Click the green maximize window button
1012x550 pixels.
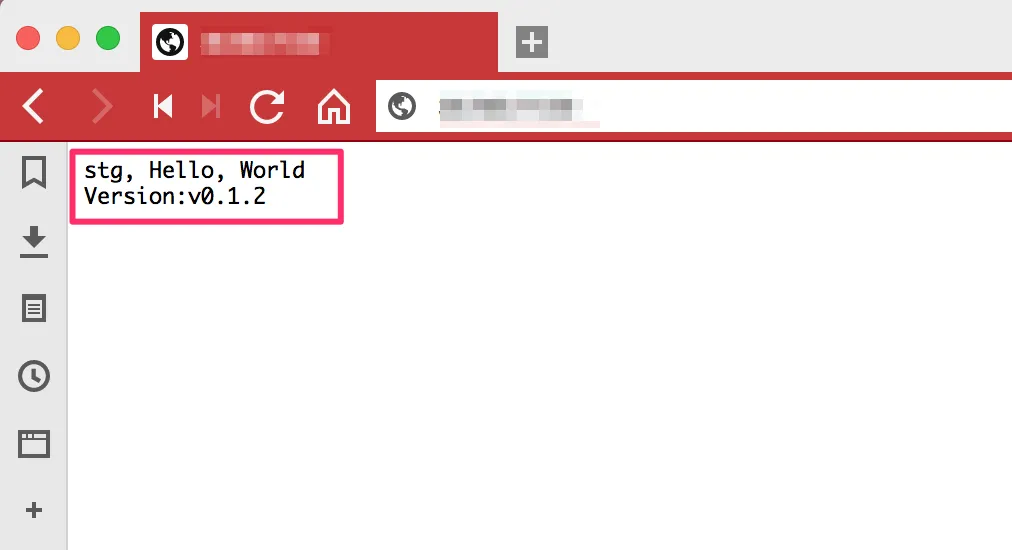[108, 38]
